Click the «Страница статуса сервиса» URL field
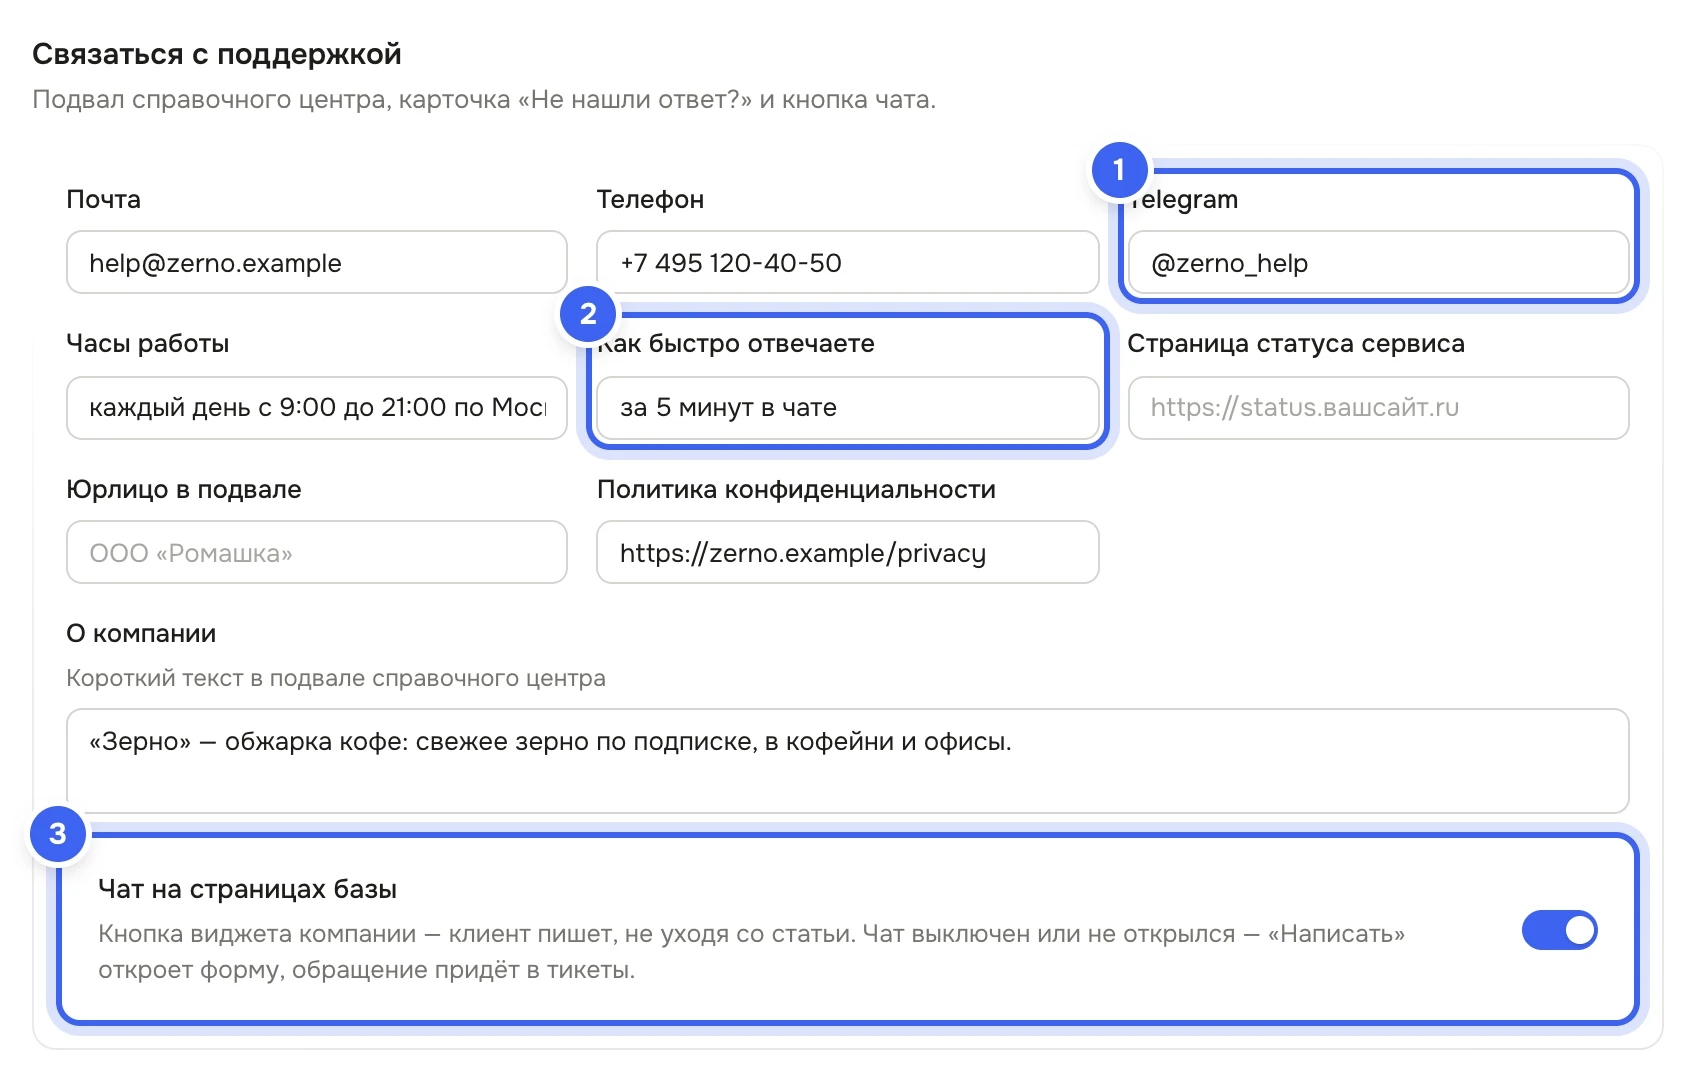This screenshot has height=1082, width=1696. pos(1379,408)
